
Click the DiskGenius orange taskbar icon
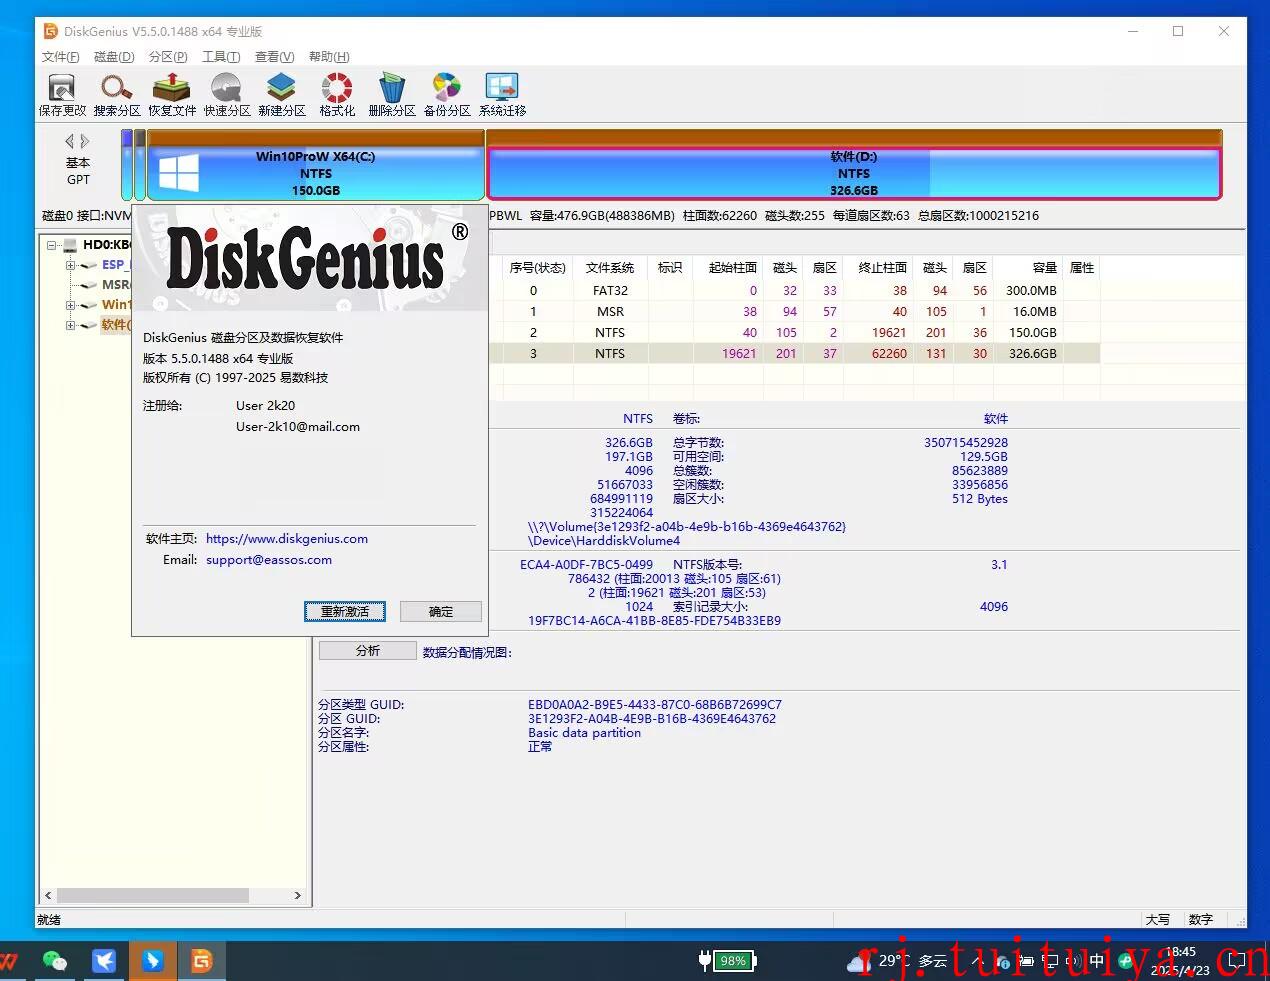click(202, 961)
